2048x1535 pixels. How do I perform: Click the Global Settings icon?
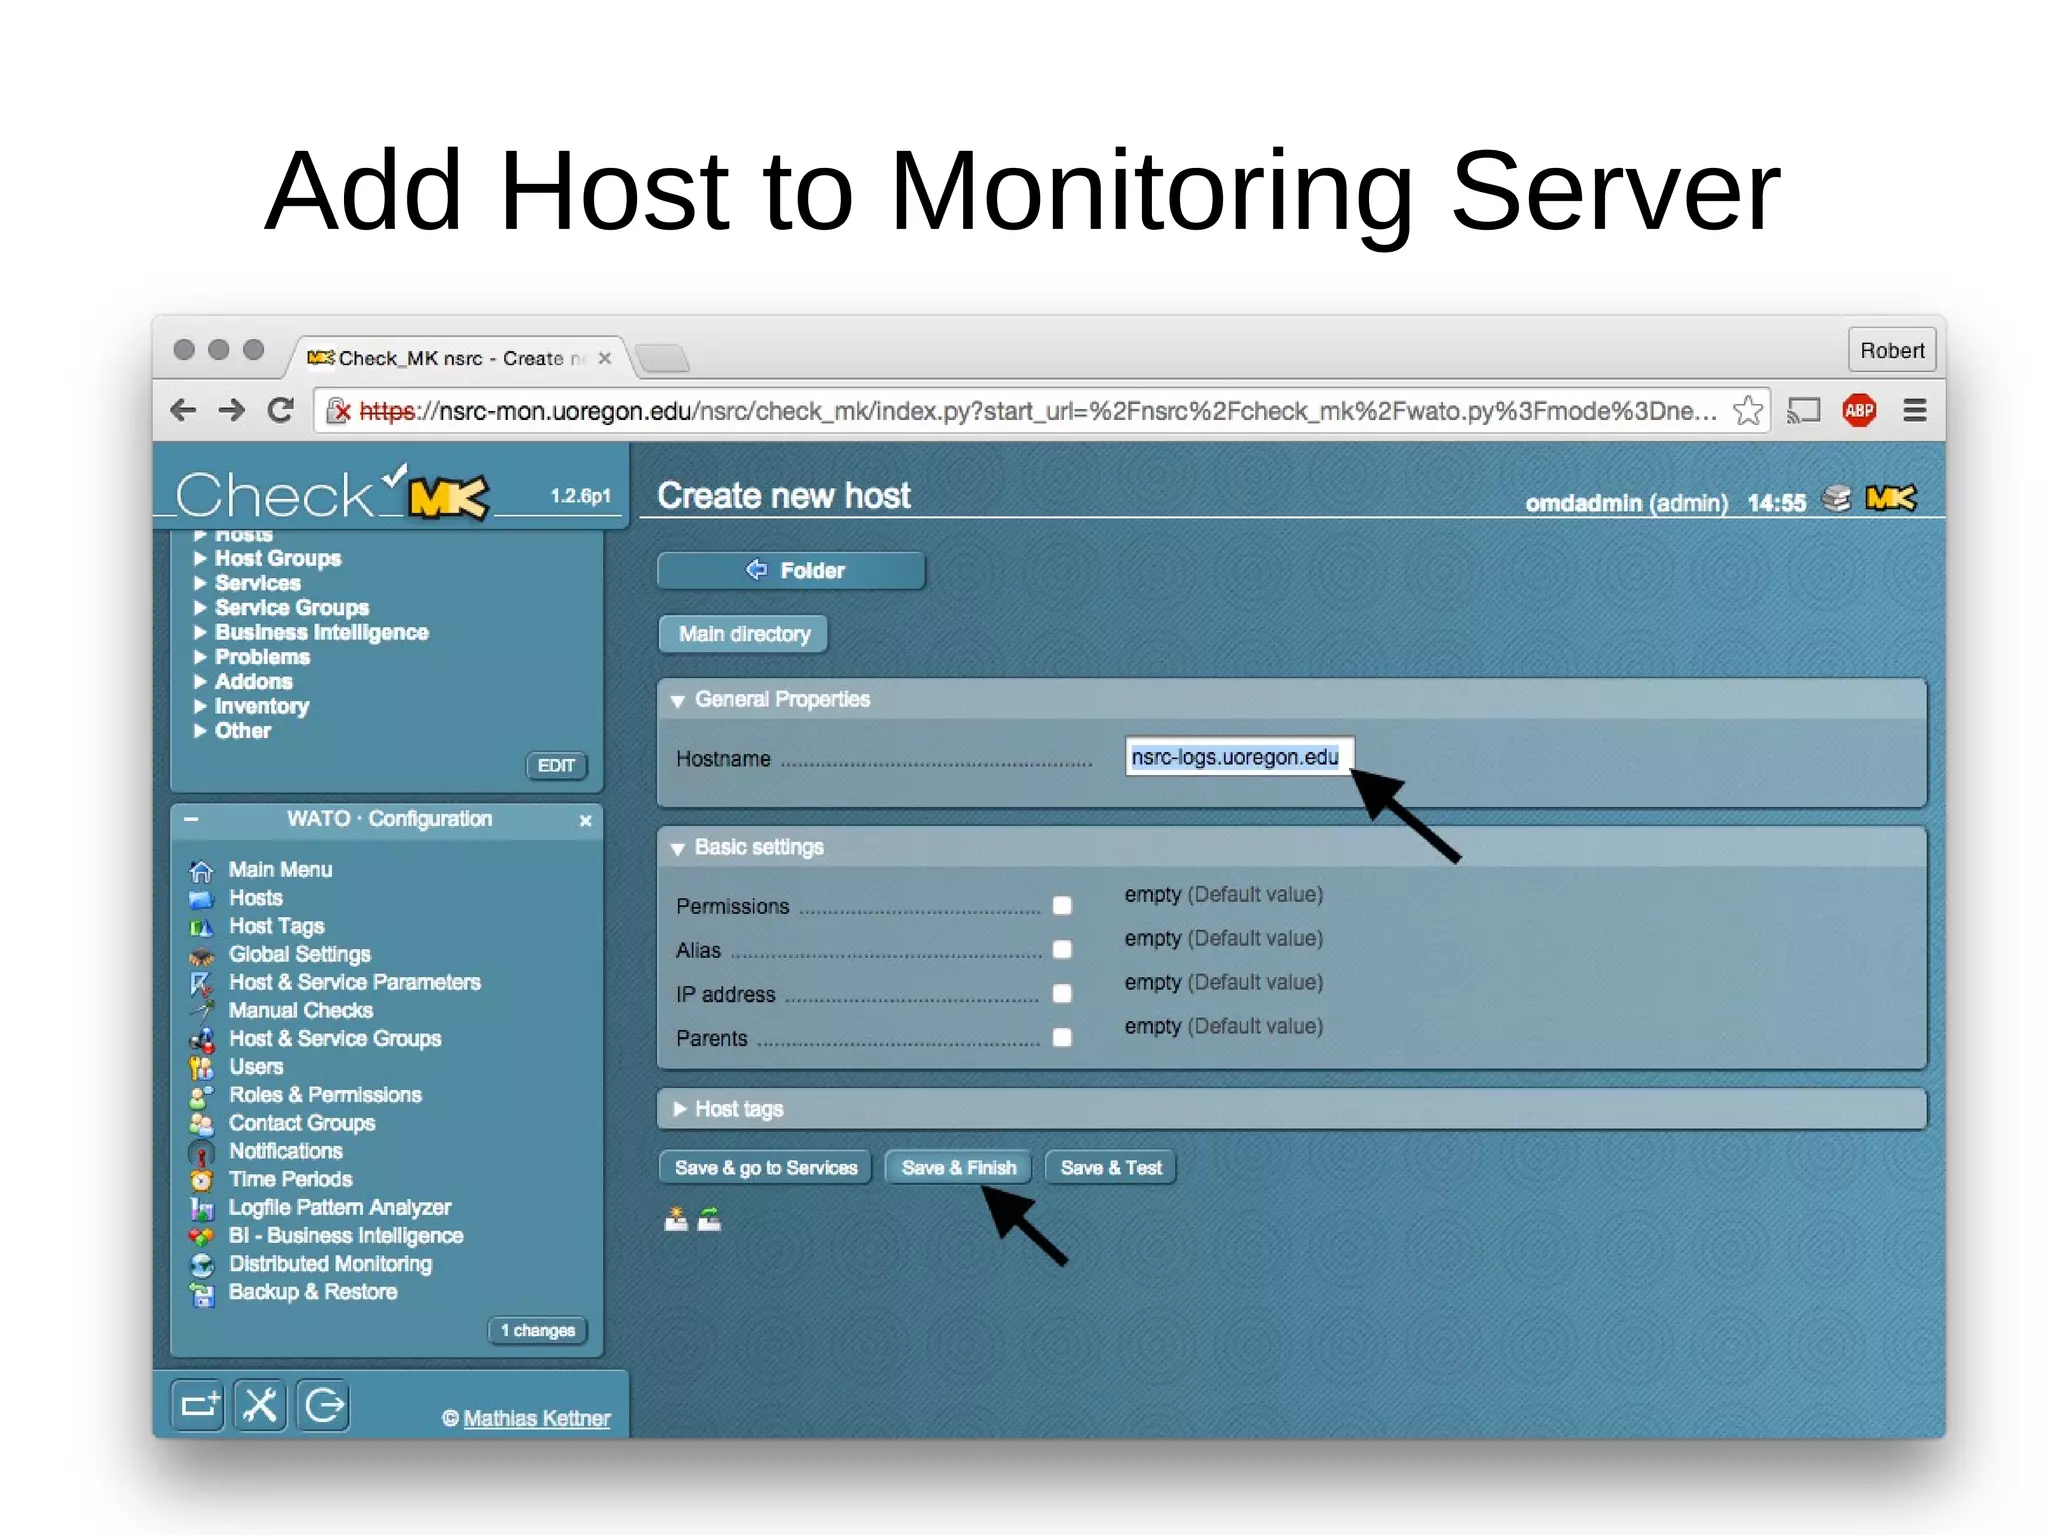coord(201,955)
